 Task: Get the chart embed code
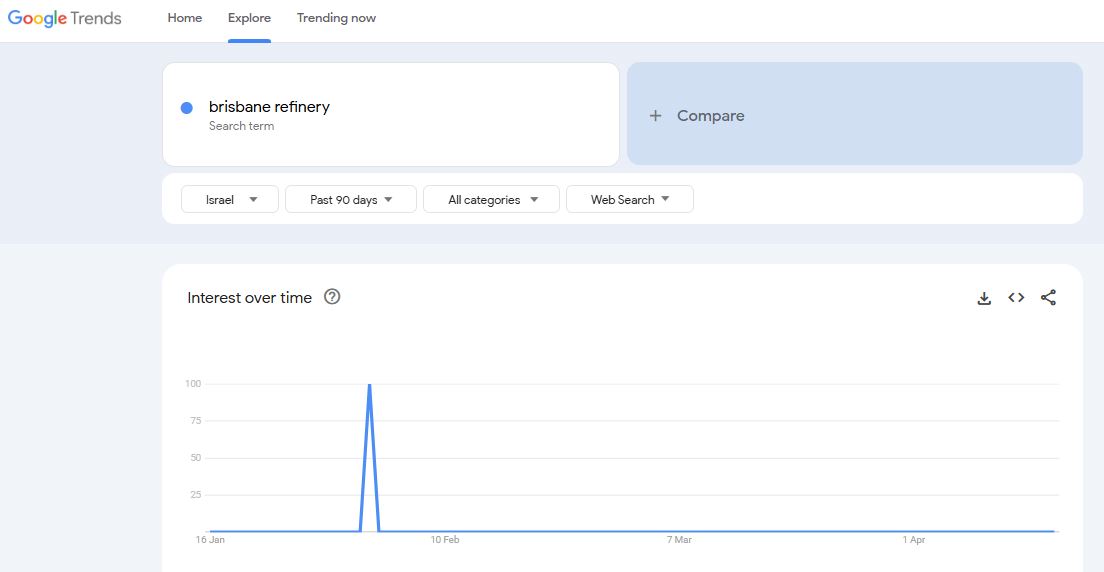(1016, 298)
